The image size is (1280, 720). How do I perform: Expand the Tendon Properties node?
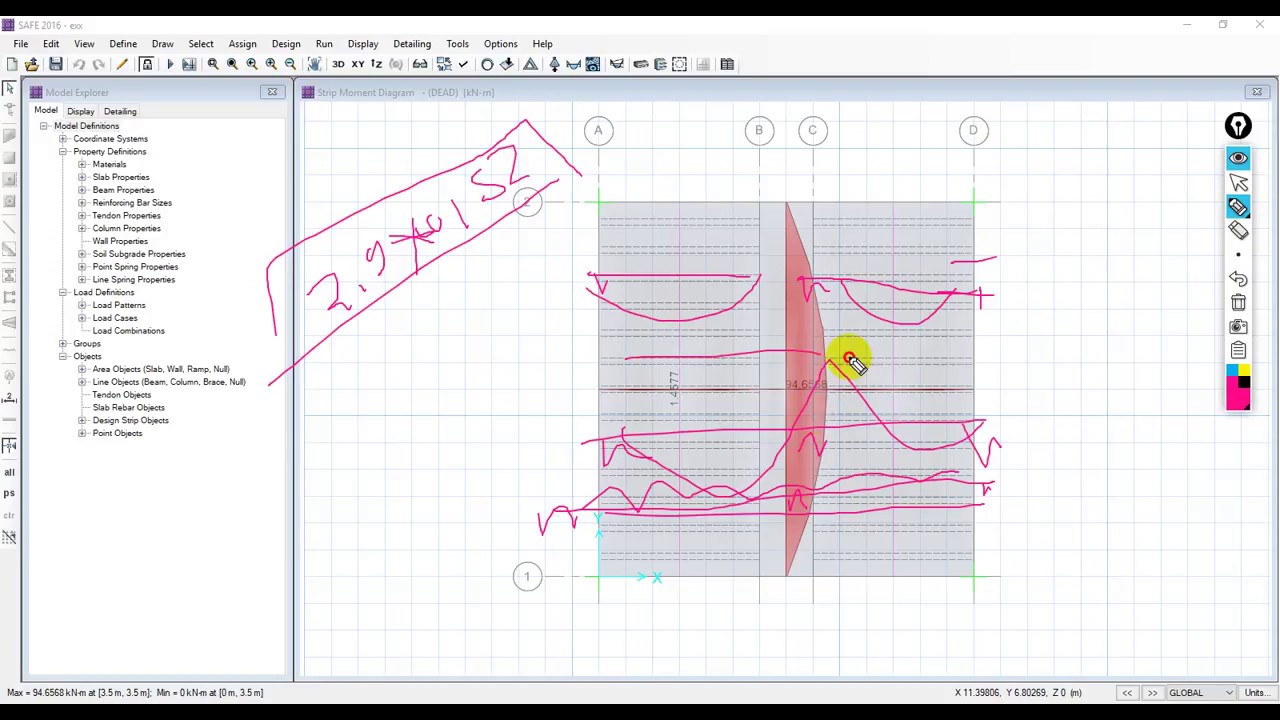coord(82,216)
